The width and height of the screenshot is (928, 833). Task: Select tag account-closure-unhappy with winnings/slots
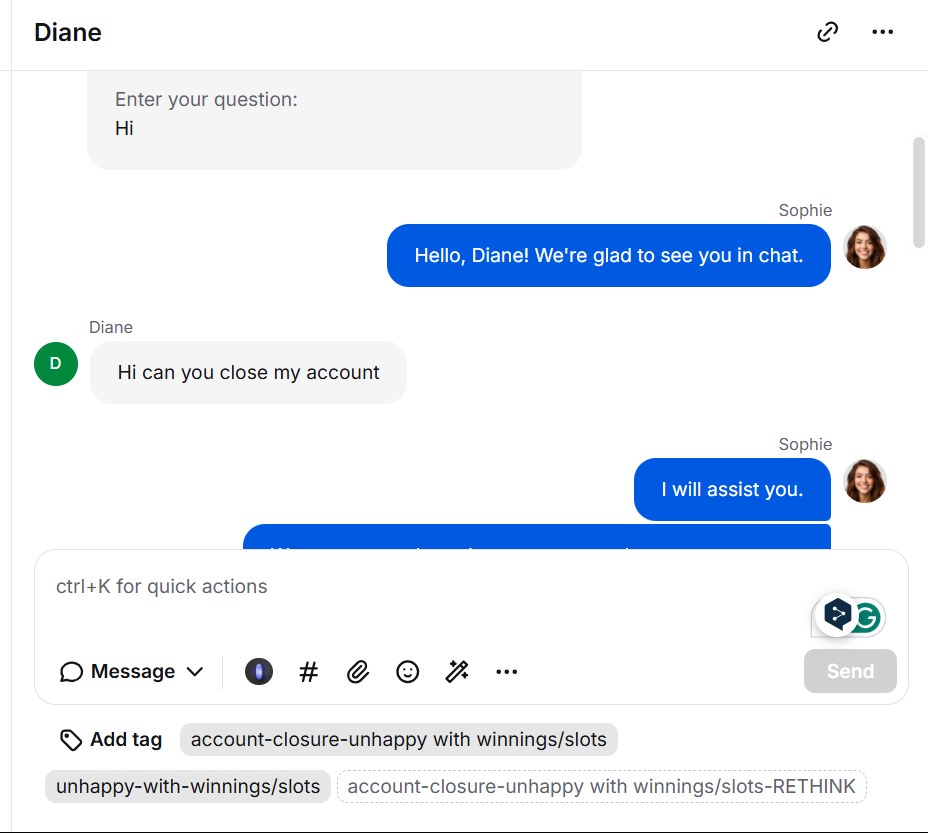click(398, 739)
